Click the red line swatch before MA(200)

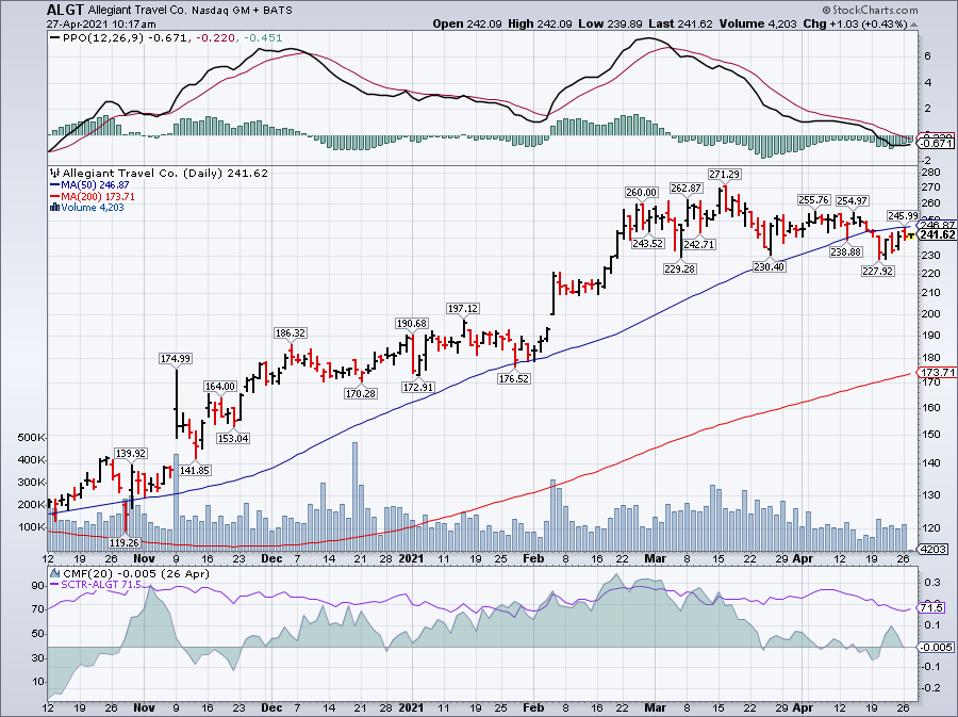(54, 197)
